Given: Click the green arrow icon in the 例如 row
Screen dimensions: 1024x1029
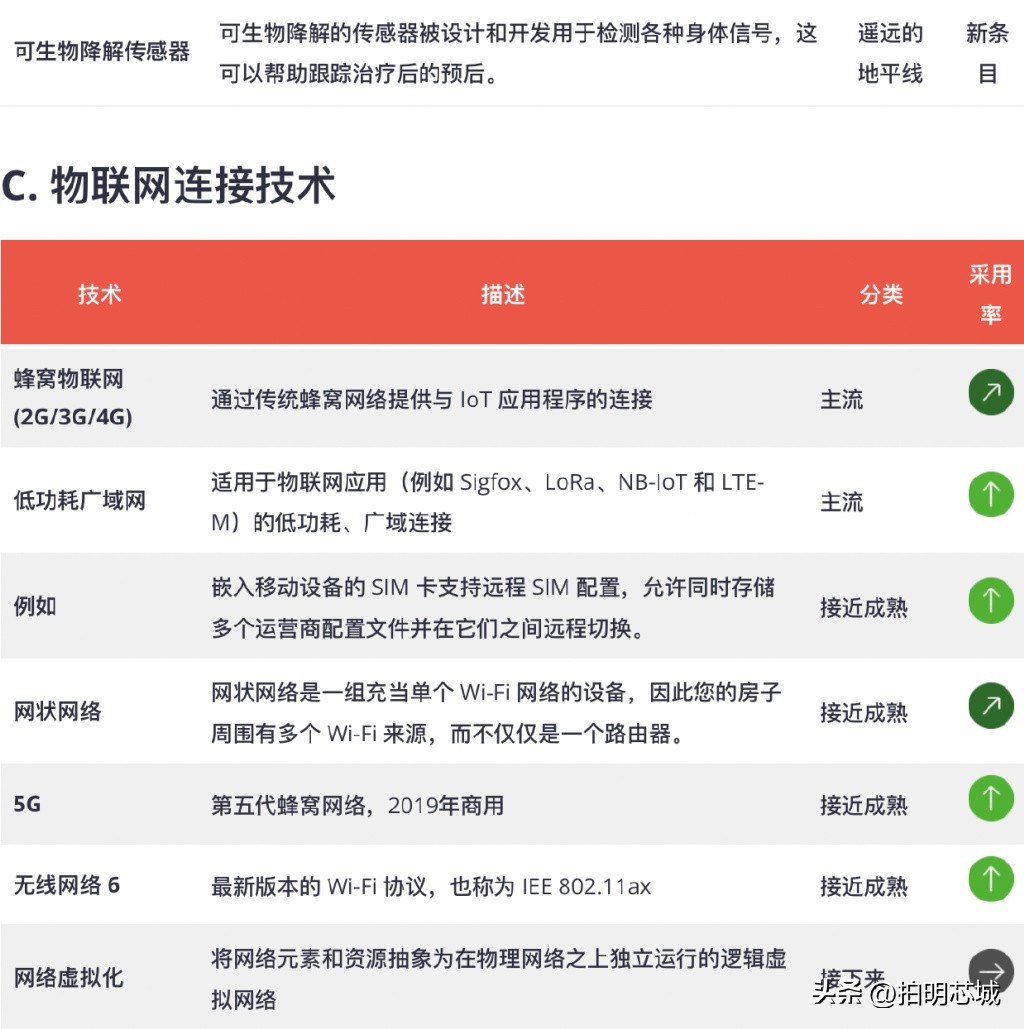Looking at the screenshot, I should point(990,600).
